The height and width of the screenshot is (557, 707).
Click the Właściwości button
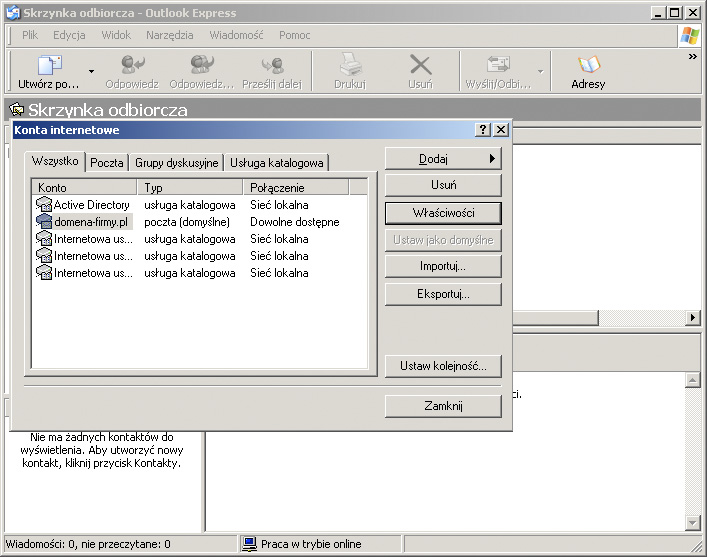pyautogui.click(x=443, y=213)
